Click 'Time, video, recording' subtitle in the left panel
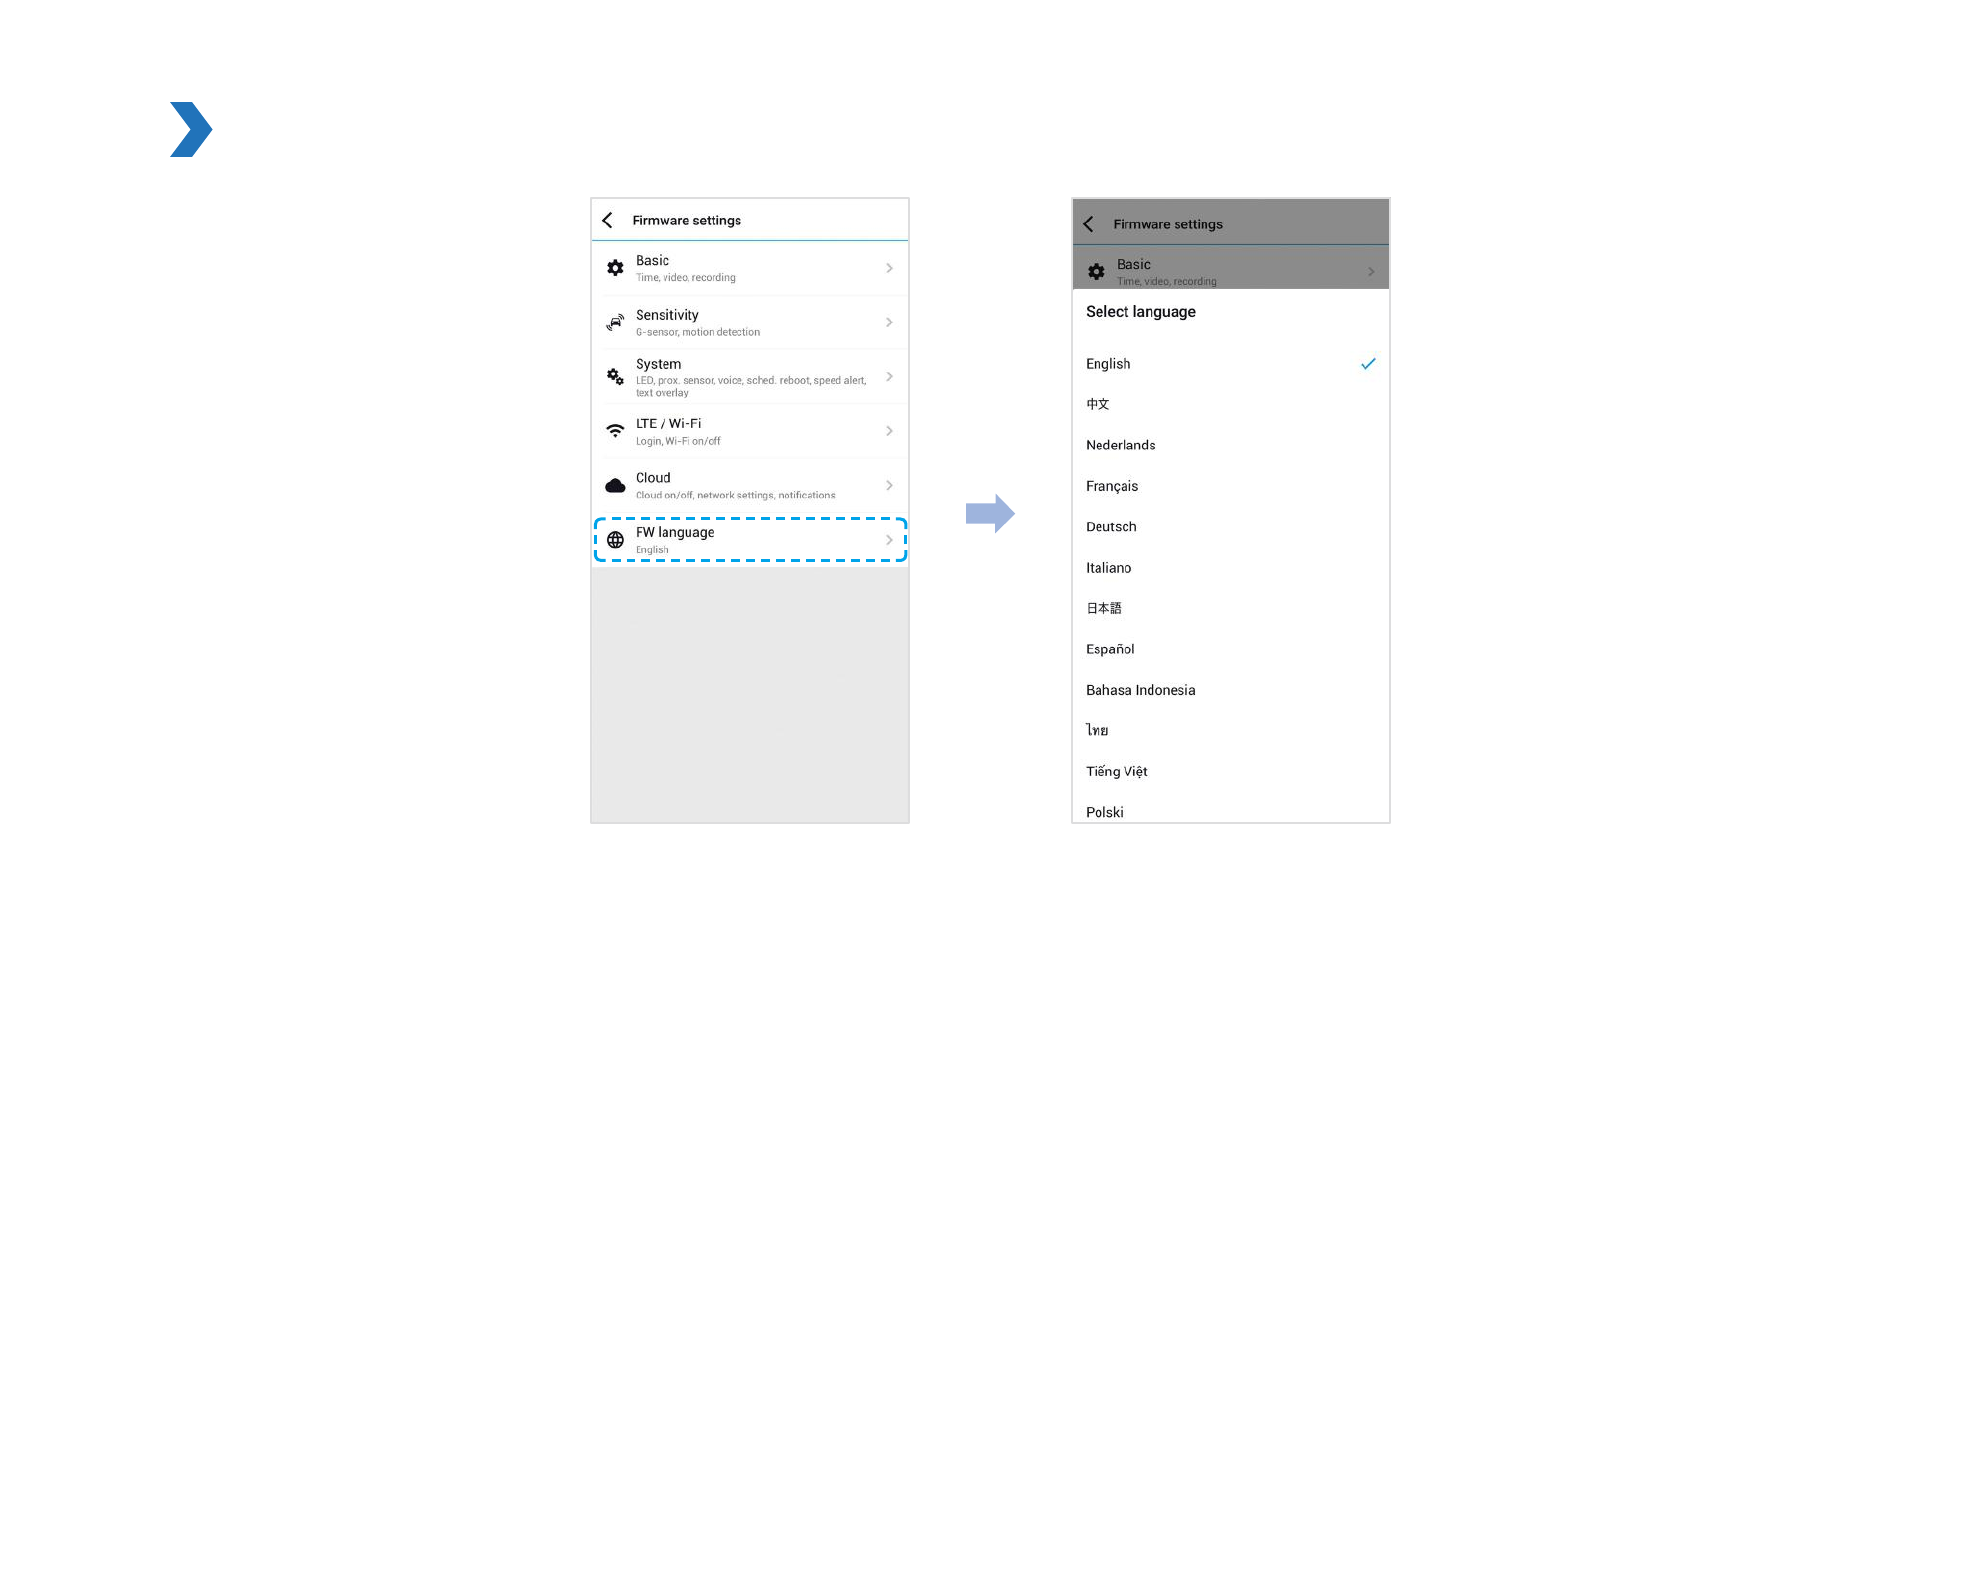The image size is (1984, 1587). click(x=686, y=278)
